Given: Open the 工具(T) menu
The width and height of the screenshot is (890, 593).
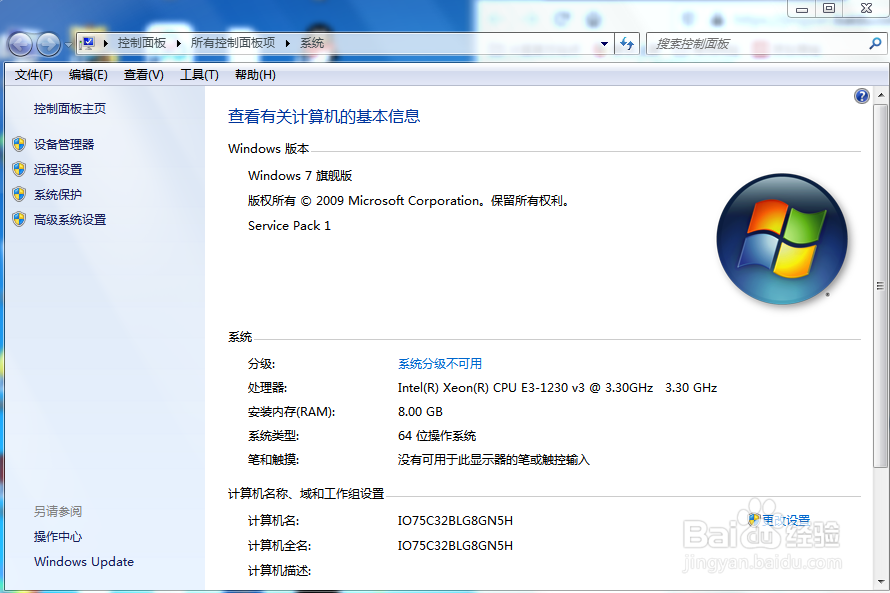Looking at the screenshot, I should pos(199,75).
